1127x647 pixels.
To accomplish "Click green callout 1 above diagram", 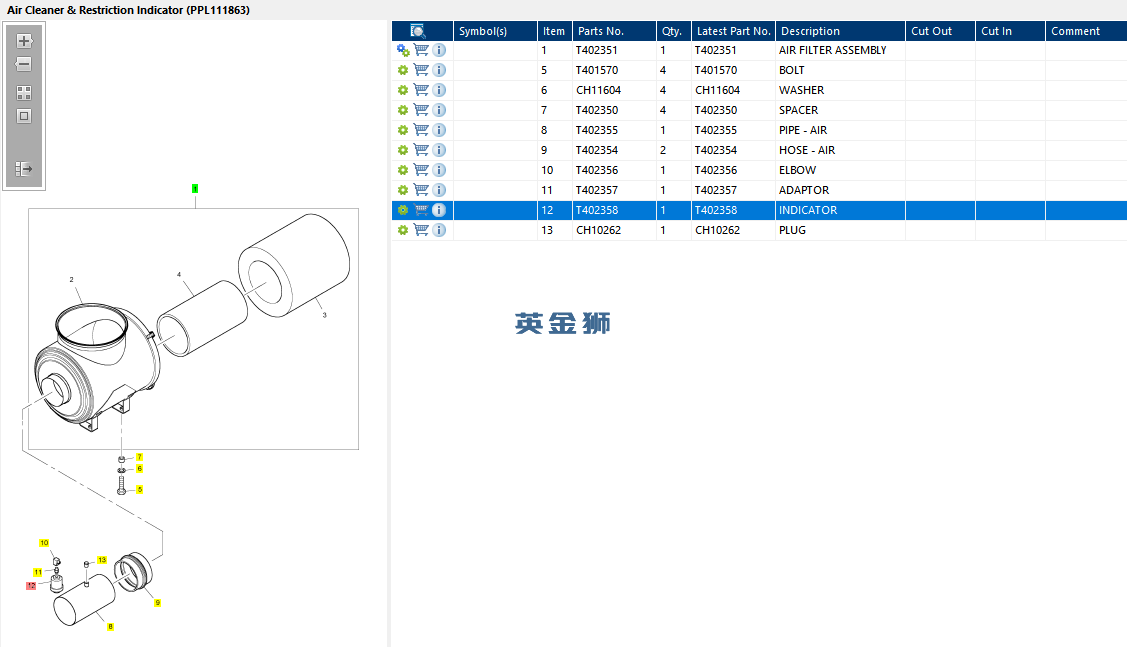I will tap(195, 188).
